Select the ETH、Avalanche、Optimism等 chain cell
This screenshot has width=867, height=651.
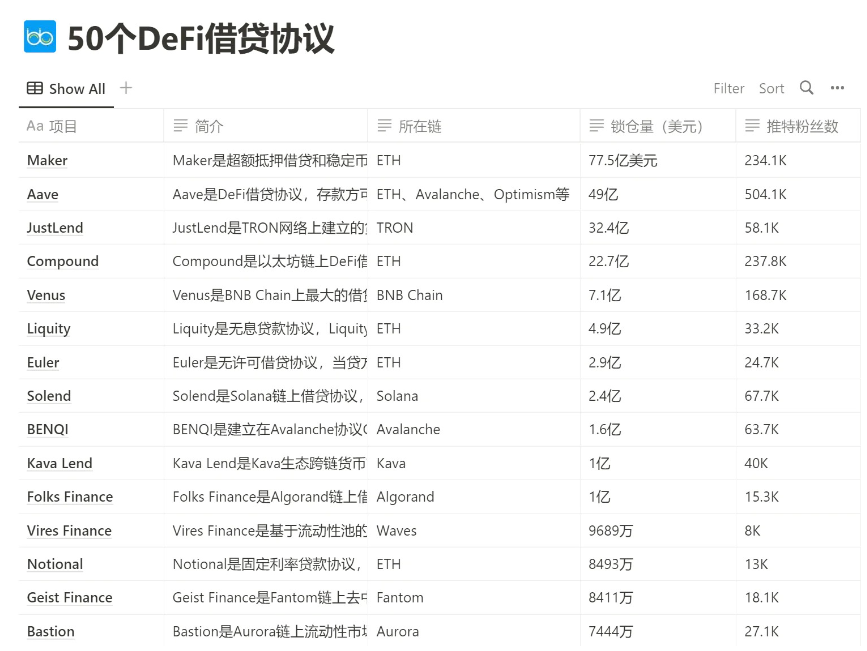(x=474, y=194)
